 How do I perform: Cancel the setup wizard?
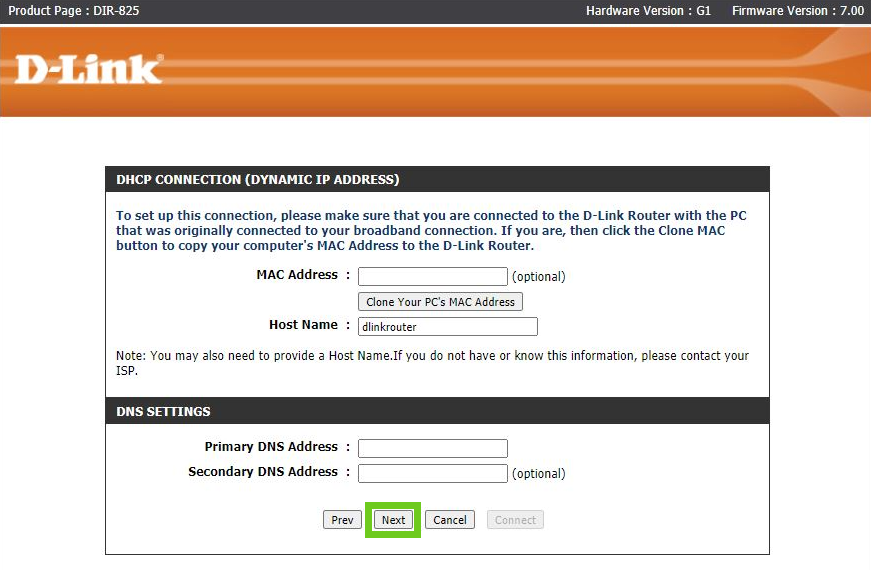[449, 520]
